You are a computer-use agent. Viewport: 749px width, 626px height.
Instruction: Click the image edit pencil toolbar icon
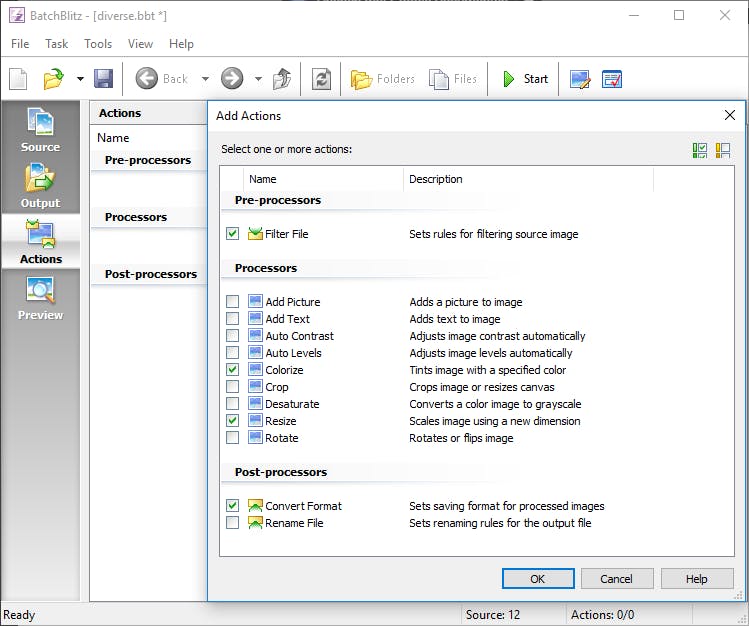click(x=580, y=79)
